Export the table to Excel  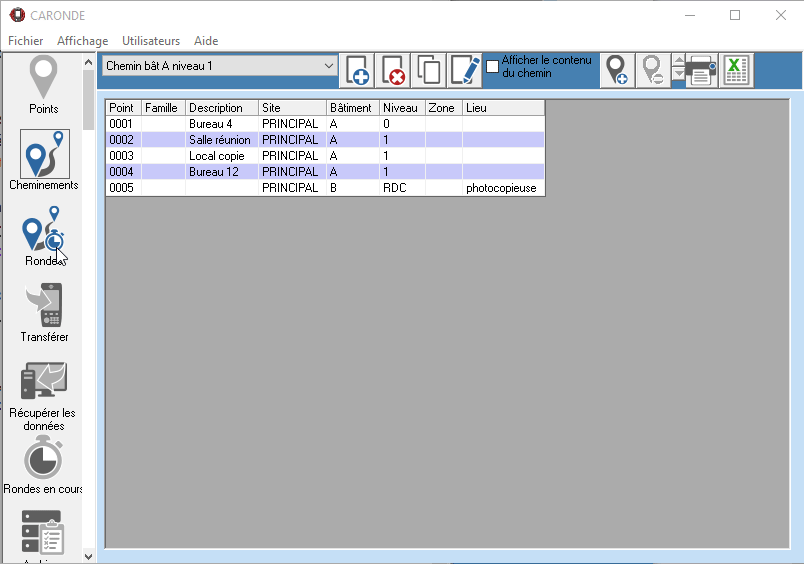736,70
